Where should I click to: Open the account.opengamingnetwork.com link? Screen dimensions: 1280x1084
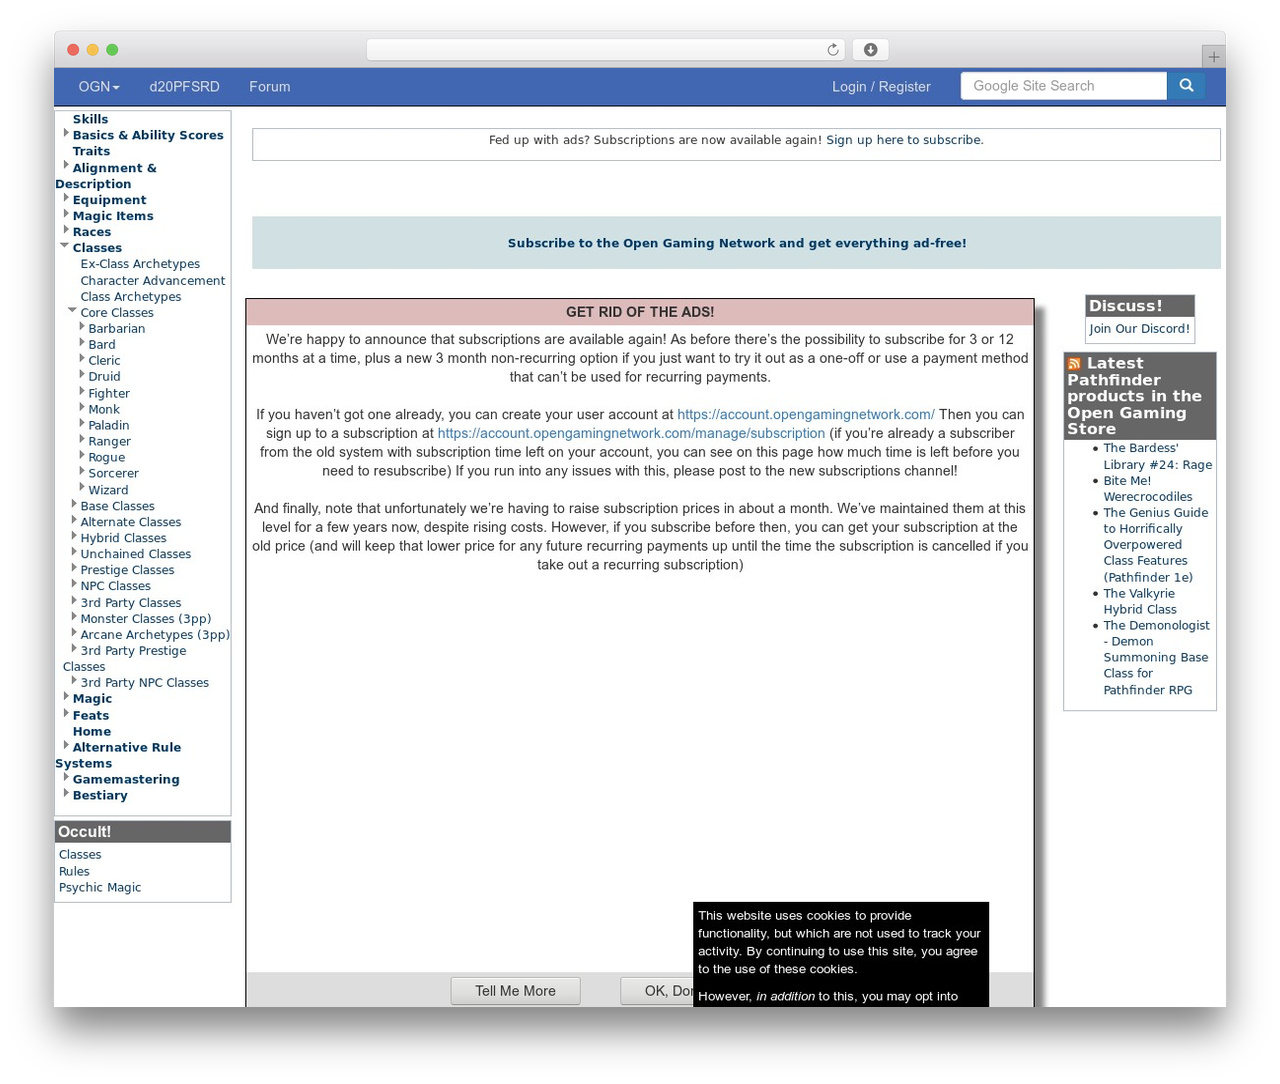pos(806,415)
